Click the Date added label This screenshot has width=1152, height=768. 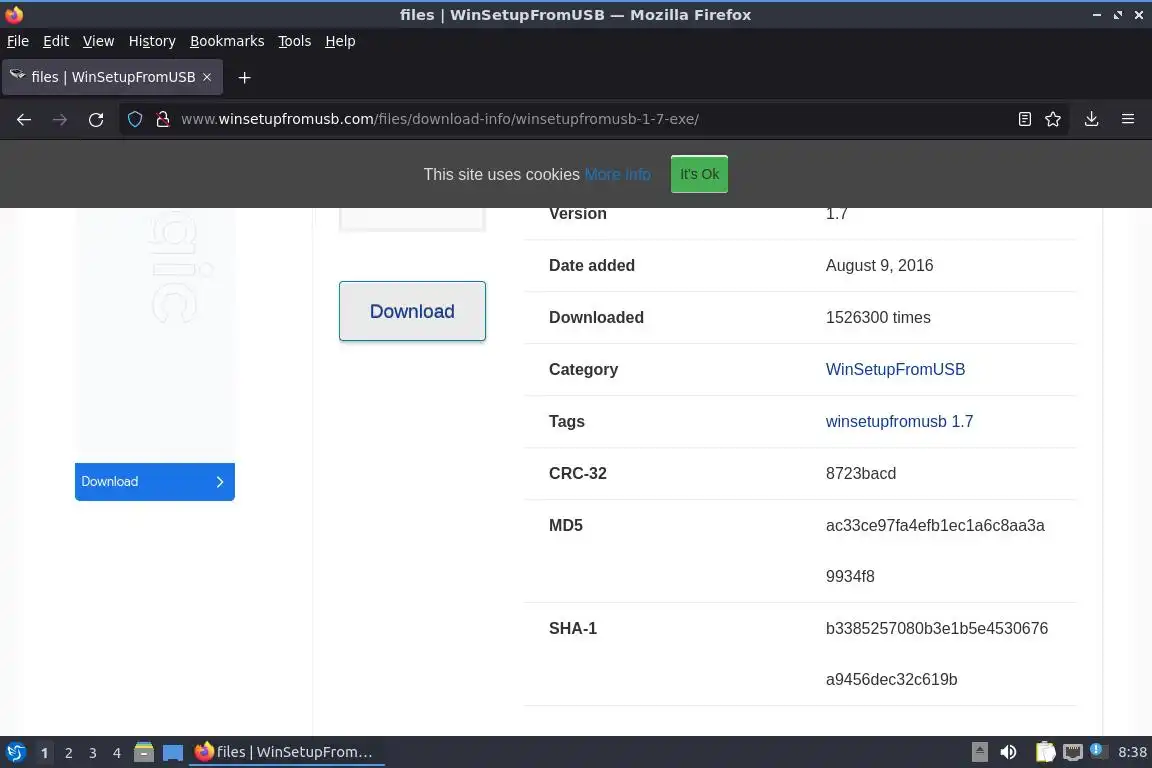592,265
